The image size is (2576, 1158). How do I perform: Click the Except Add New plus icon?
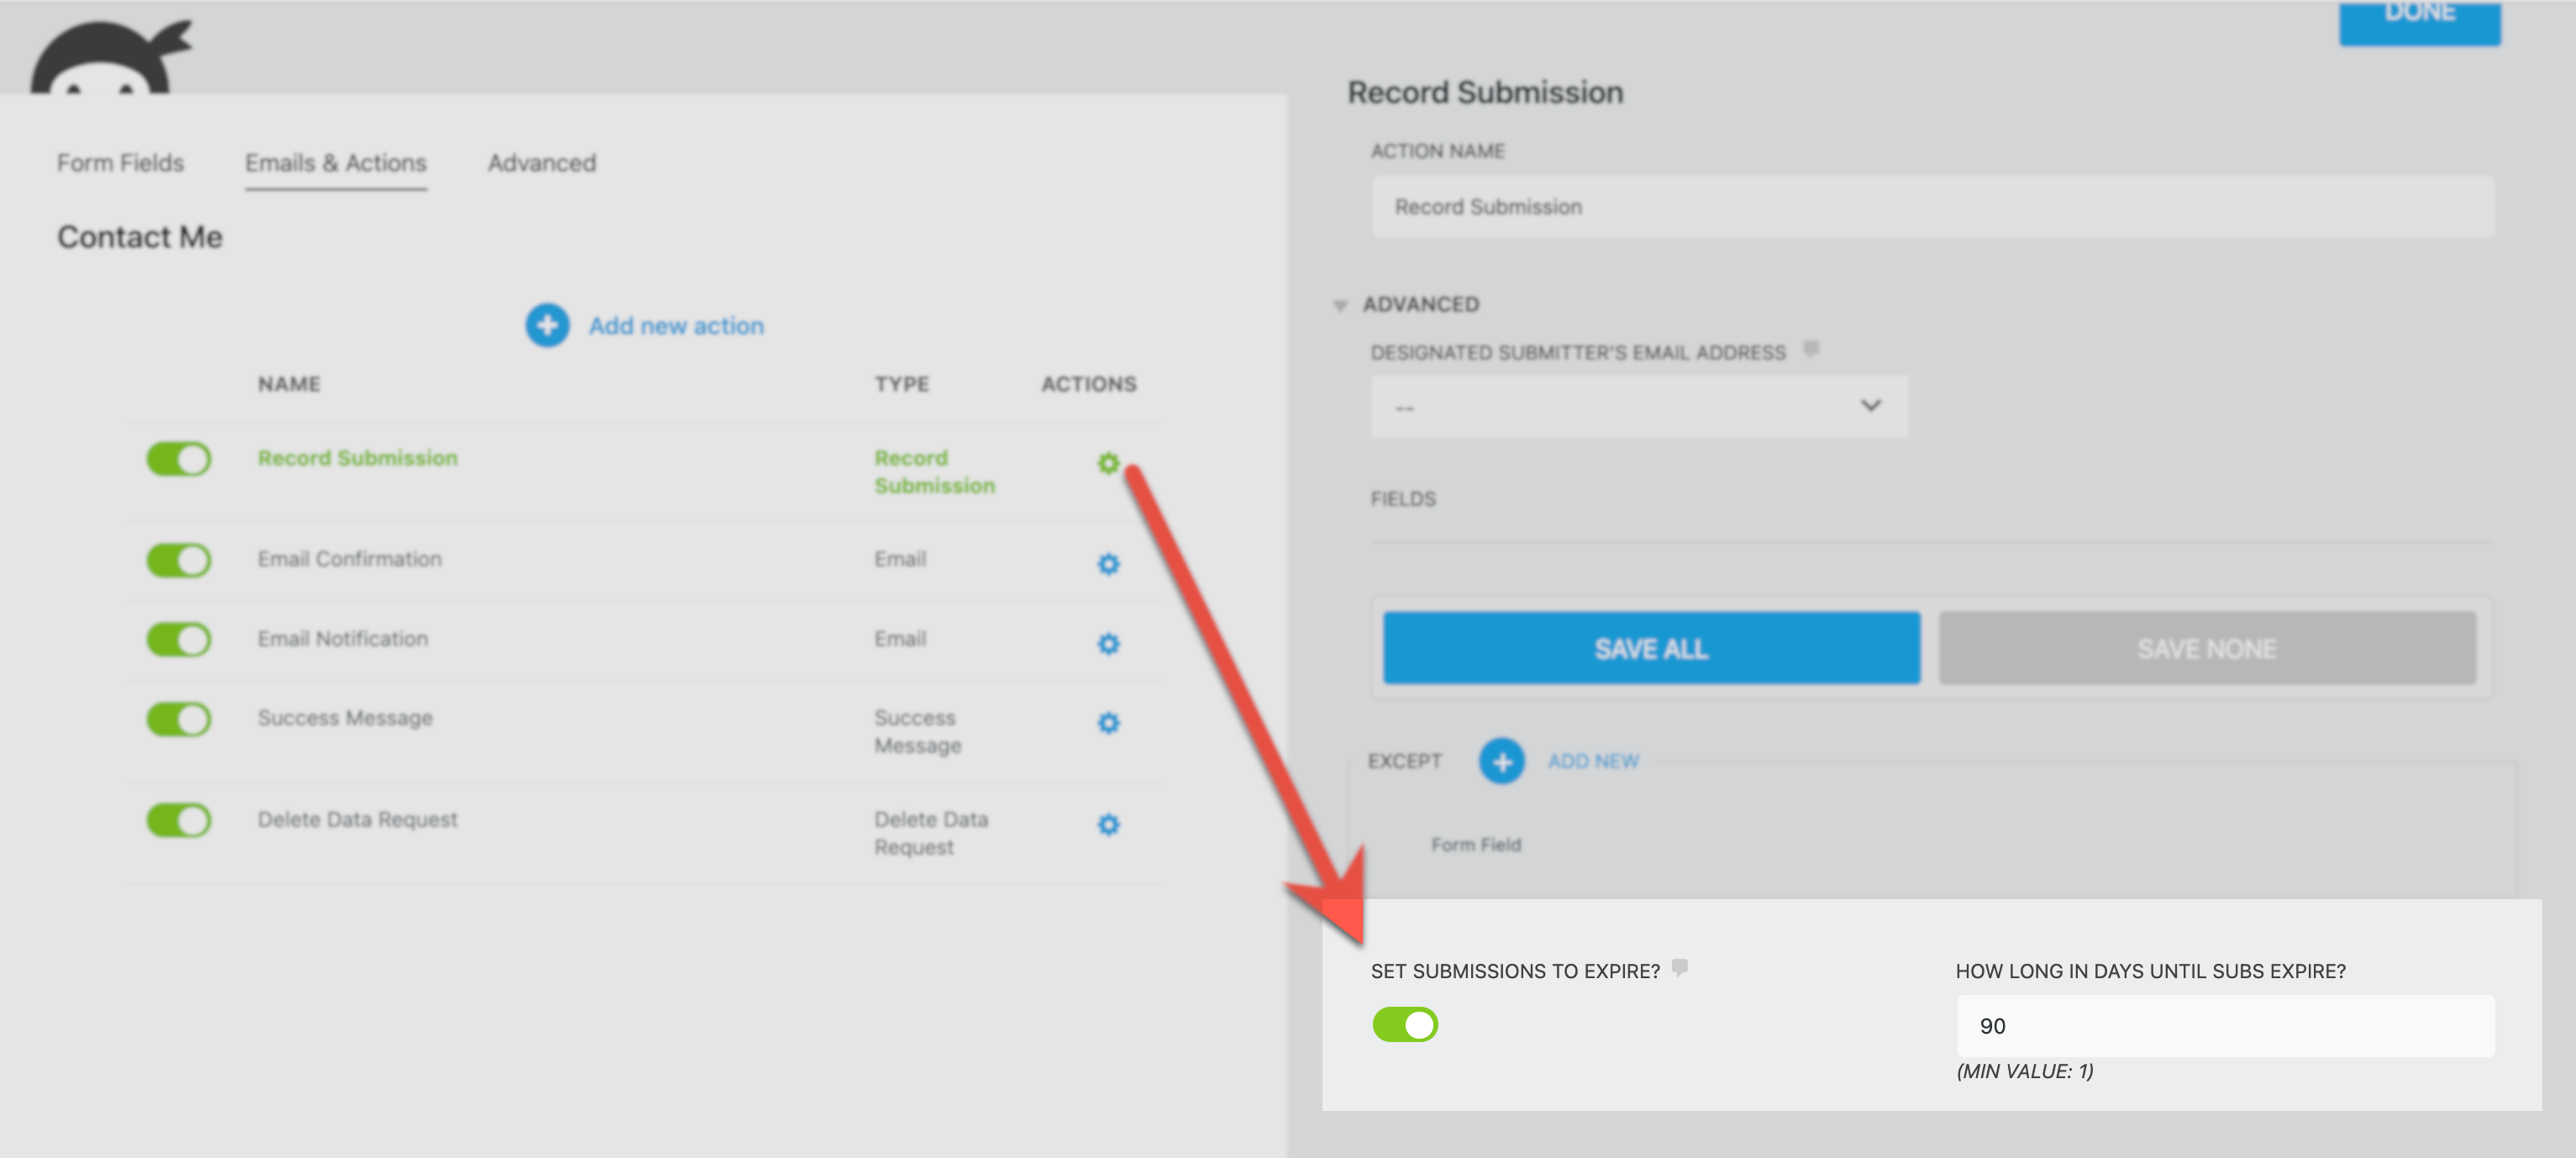(x=1501, y=761)
